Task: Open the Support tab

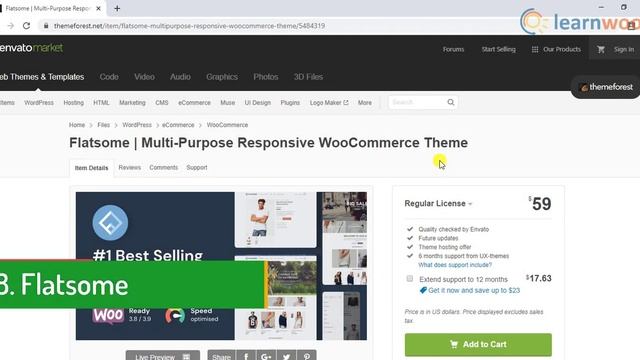Action: click(x=197, y=167)
